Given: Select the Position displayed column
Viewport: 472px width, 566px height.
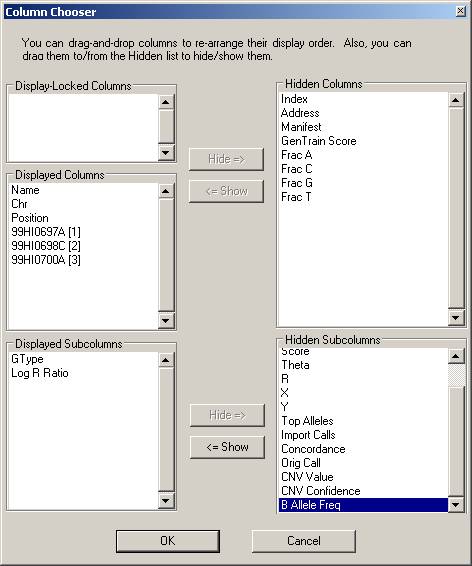Looking at the screenshot, I should click(x=30, y=218).
